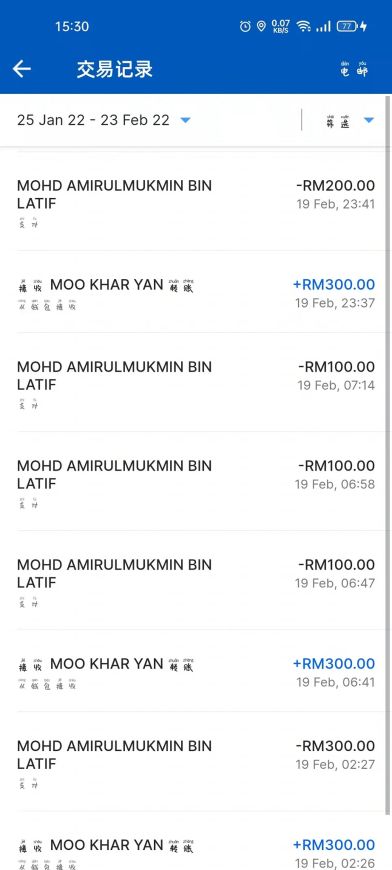
Task: Open the +RM300.00 receipt at 06:41
Action: (196, 671)
